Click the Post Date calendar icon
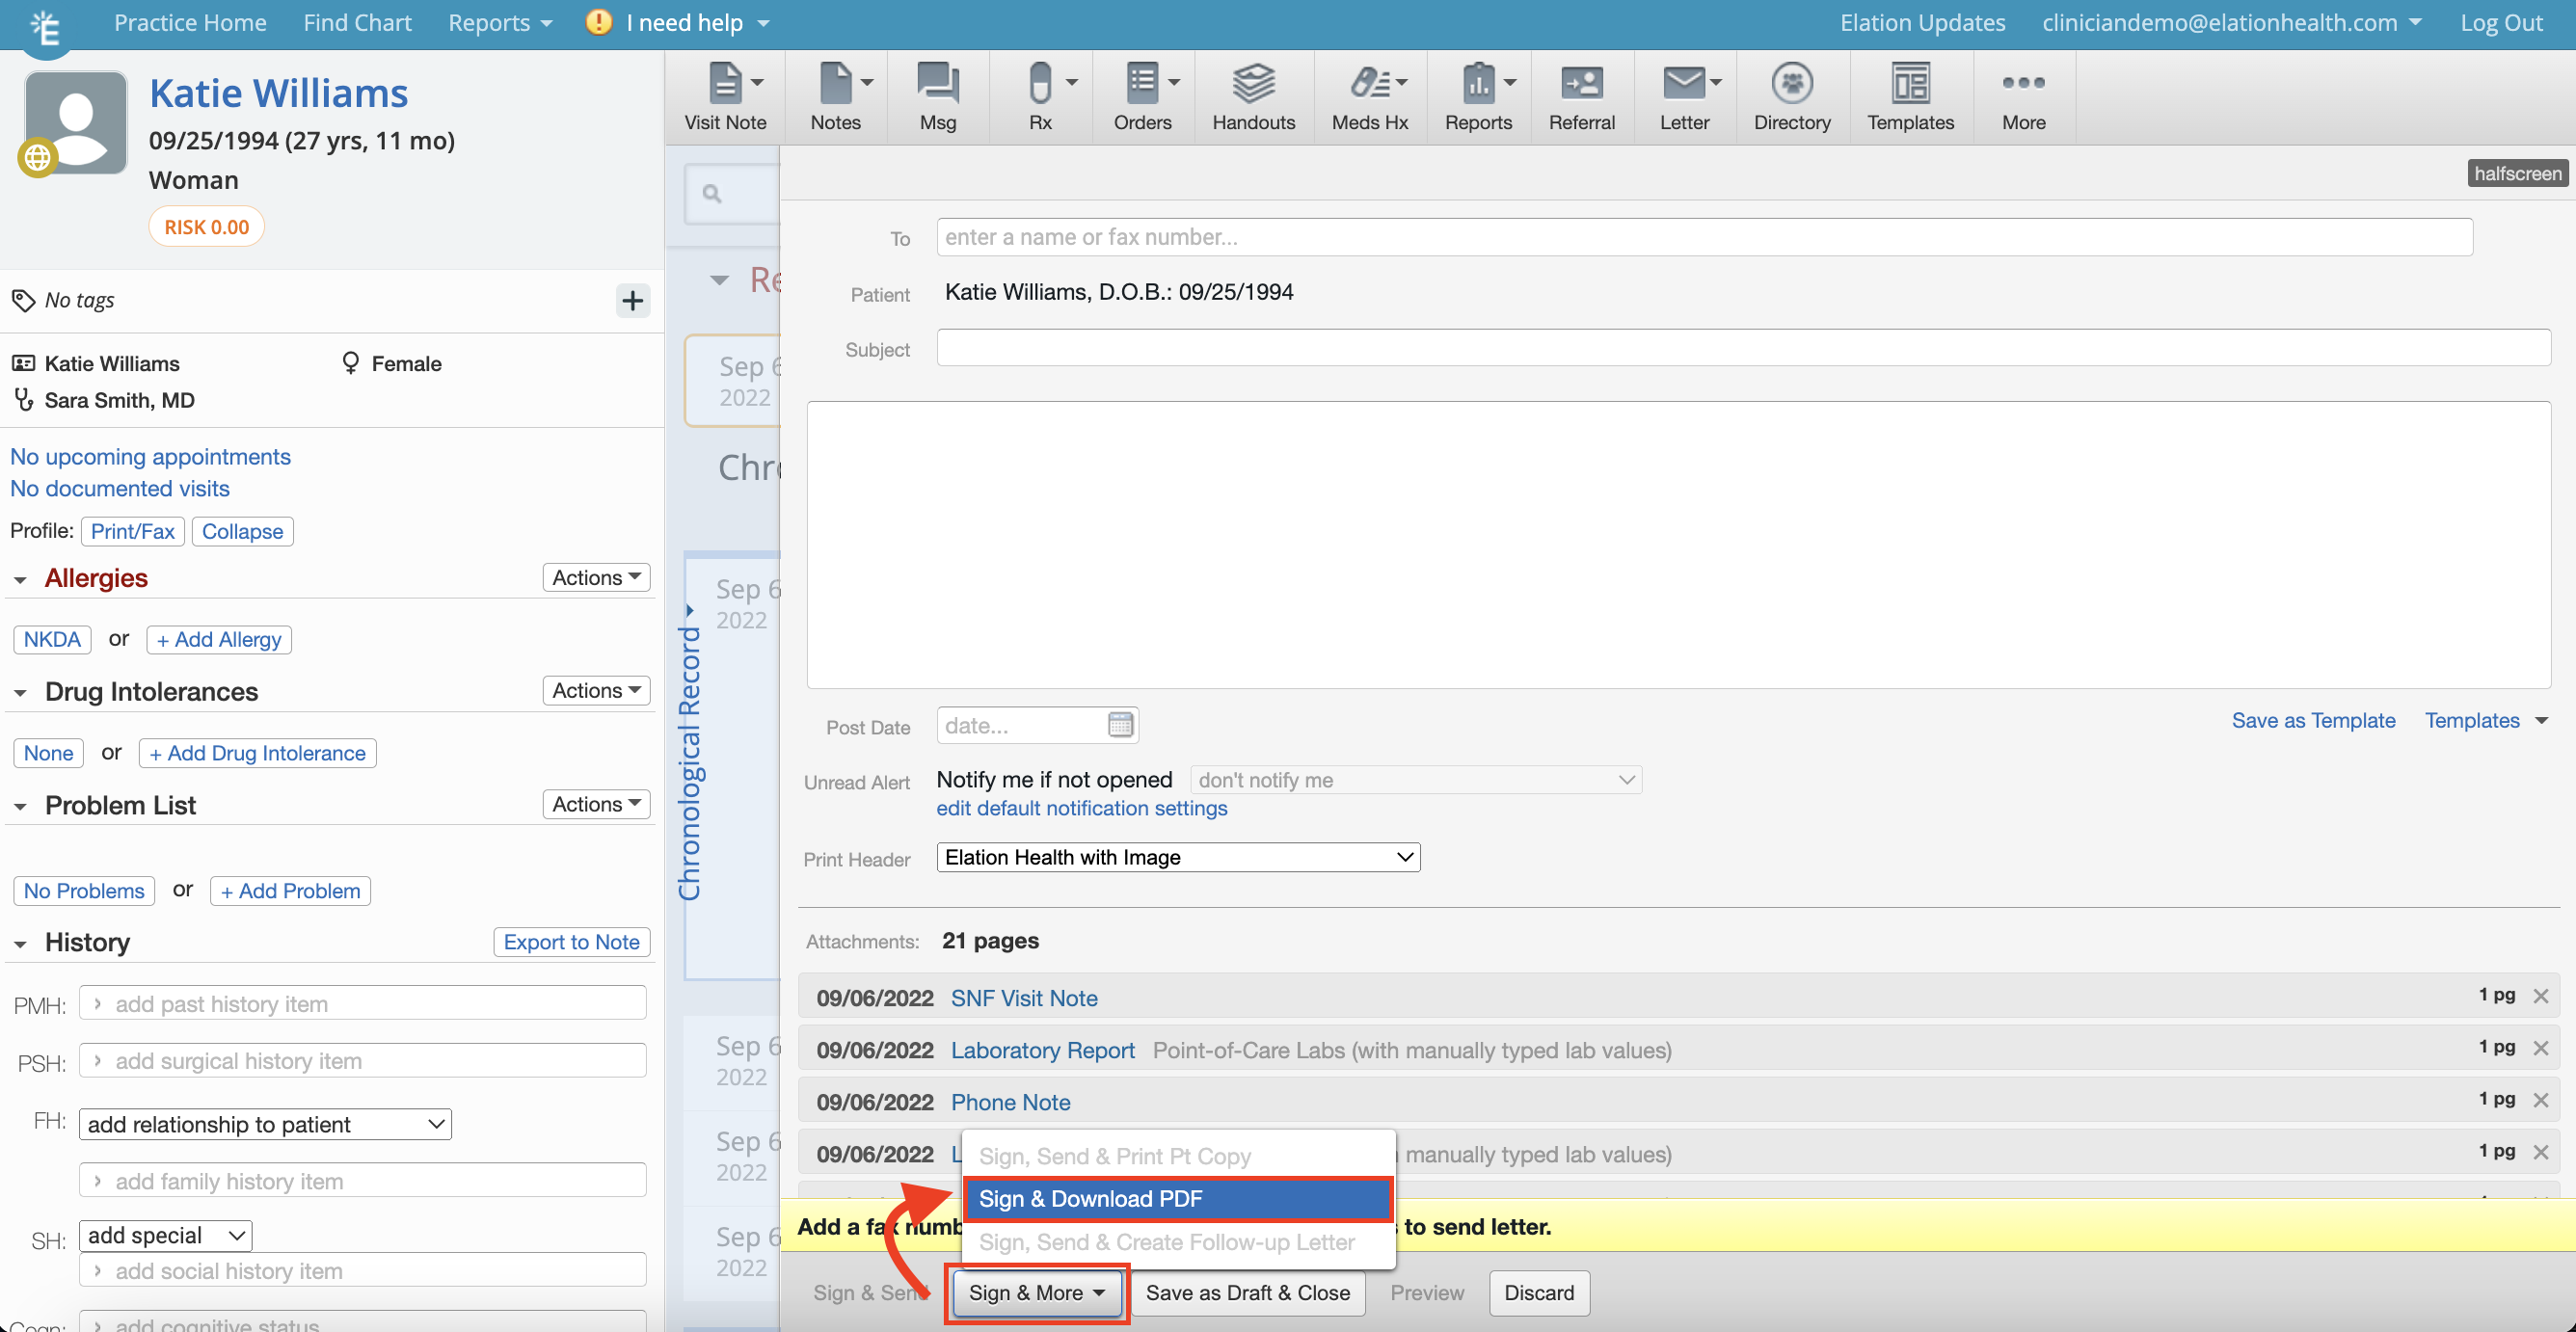The image size is (2576, 1332). click(1120, 724)
